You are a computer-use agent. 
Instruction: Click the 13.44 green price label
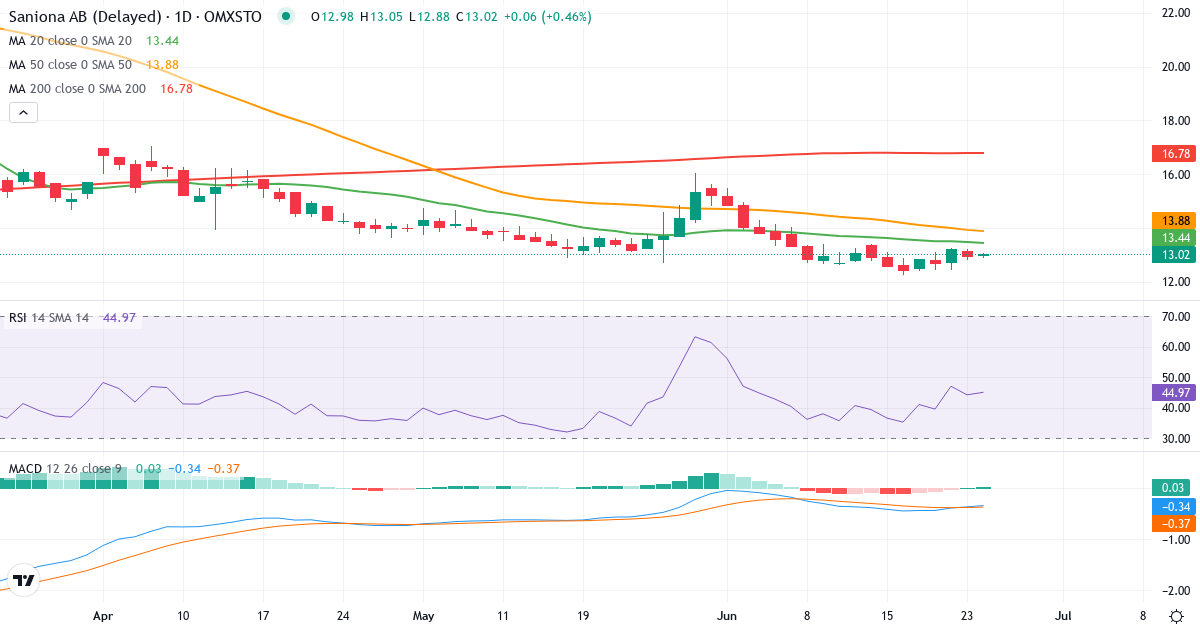(x=1174, y=238)
